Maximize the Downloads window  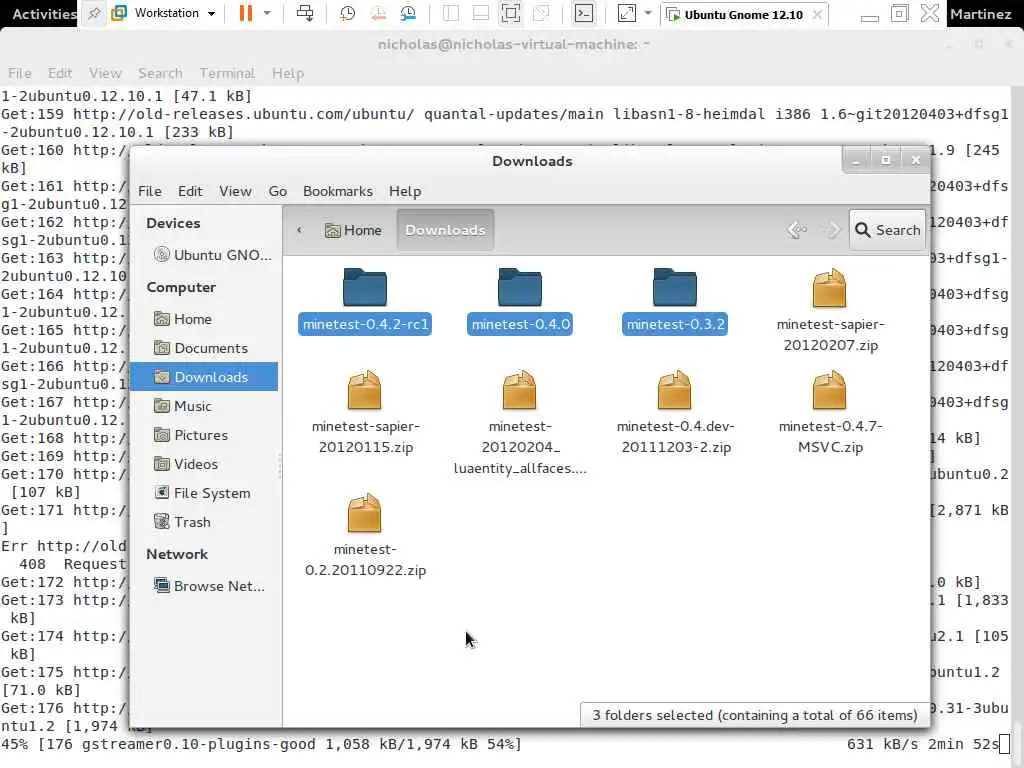tap(886, 160)
